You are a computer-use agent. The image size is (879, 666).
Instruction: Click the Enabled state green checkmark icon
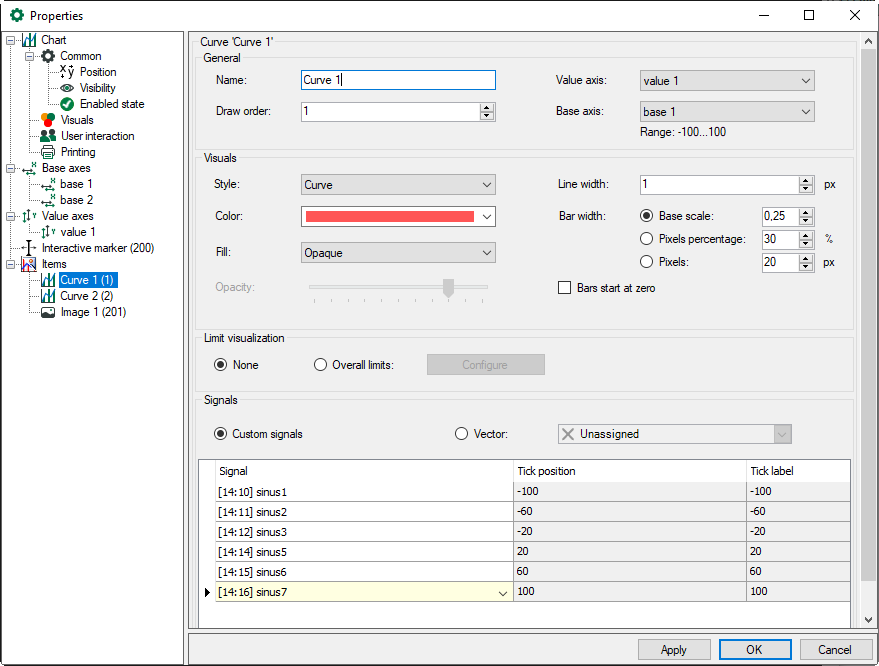67,104
